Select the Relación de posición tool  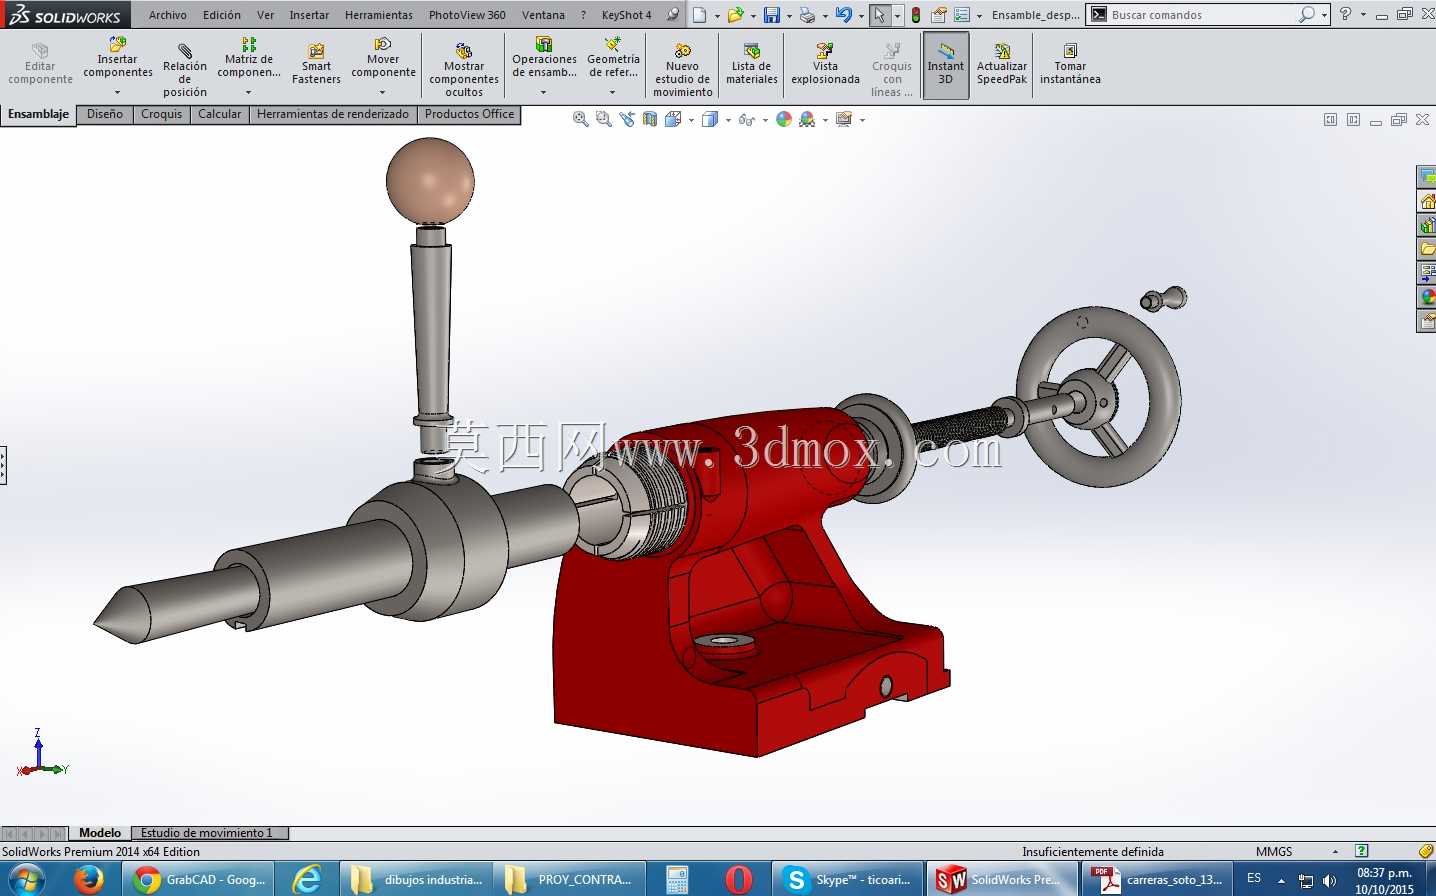pyautogui.click(x=185, y=68)
